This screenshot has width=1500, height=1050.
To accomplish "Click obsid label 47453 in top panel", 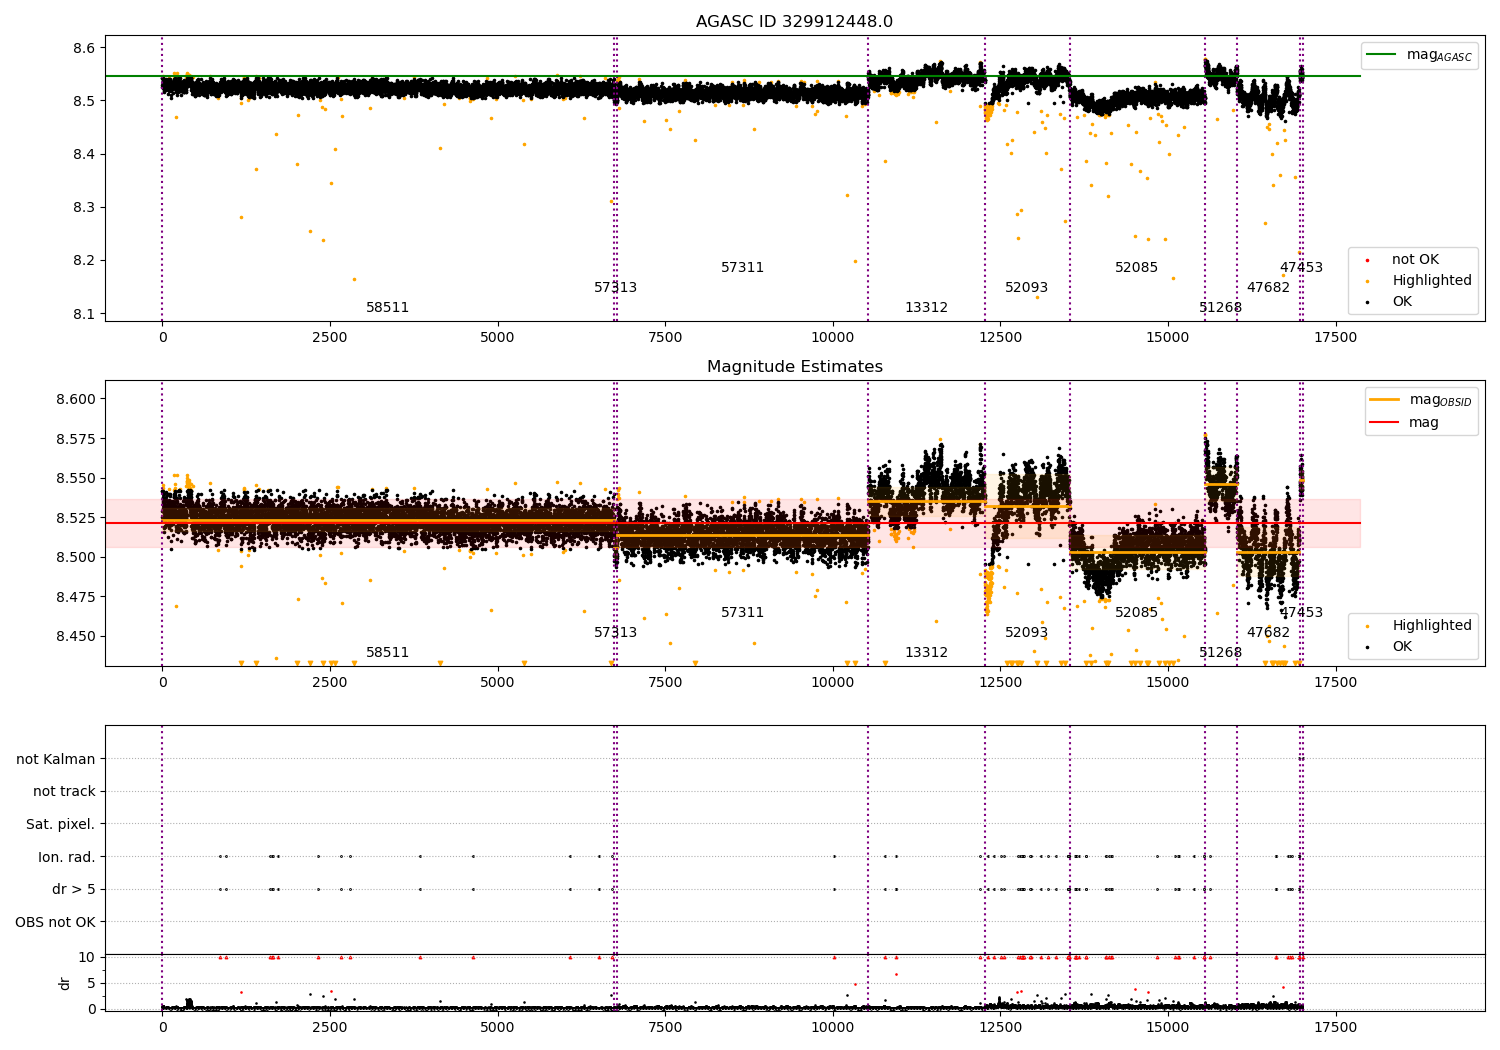I will click(1301, 267).
